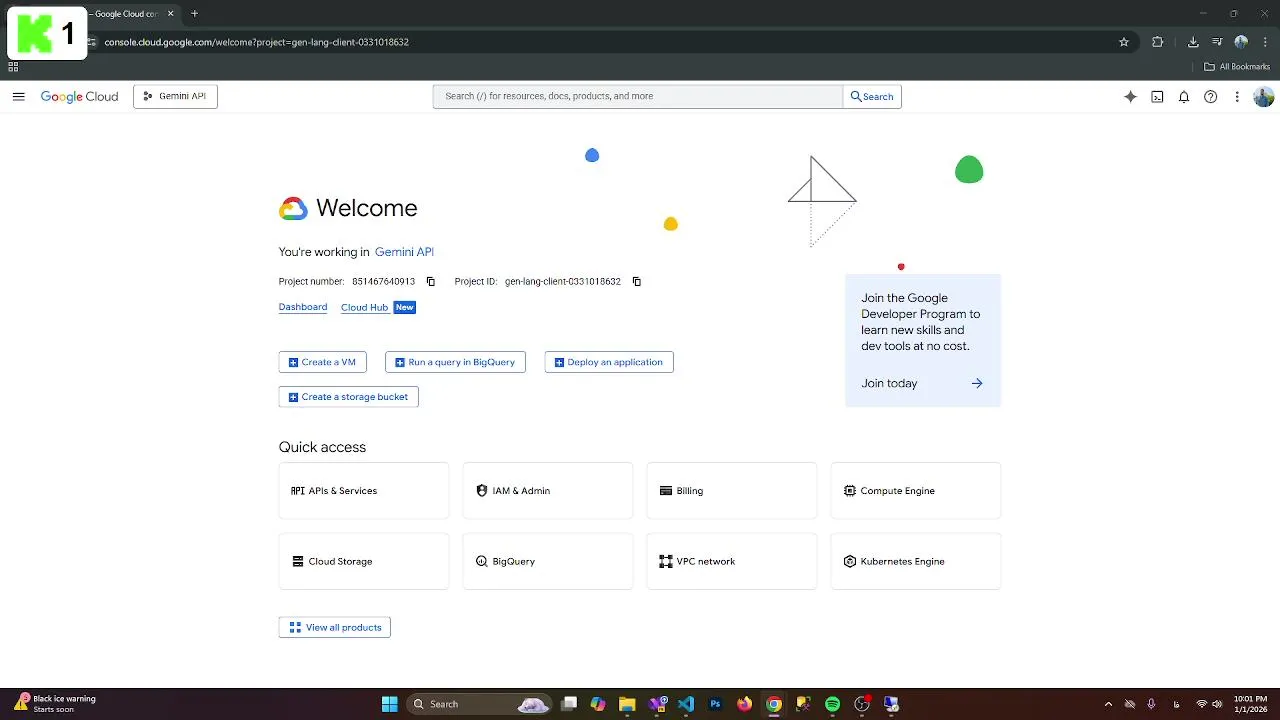The width and height of the screenshot is (1280, 720).
Task: Open BigQuery quick access card
Action: [x=548, y=561]
